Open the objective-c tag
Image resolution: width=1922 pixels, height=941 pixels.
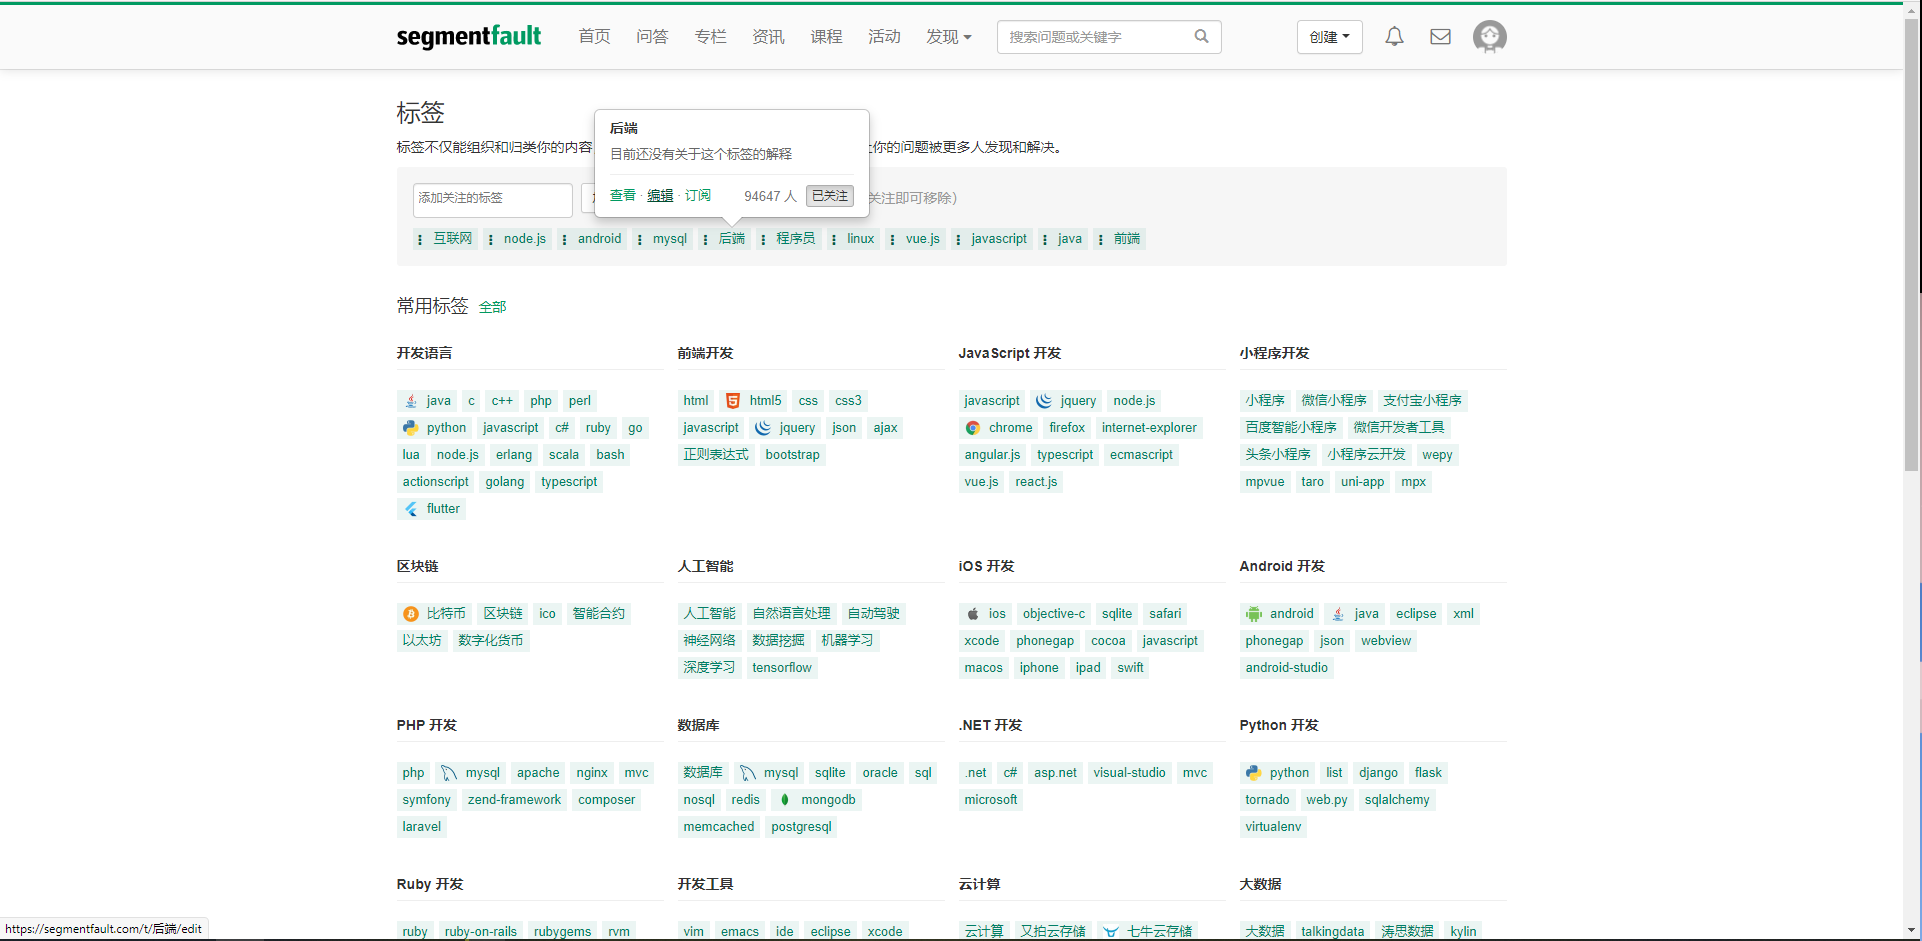coord(1054,614)
